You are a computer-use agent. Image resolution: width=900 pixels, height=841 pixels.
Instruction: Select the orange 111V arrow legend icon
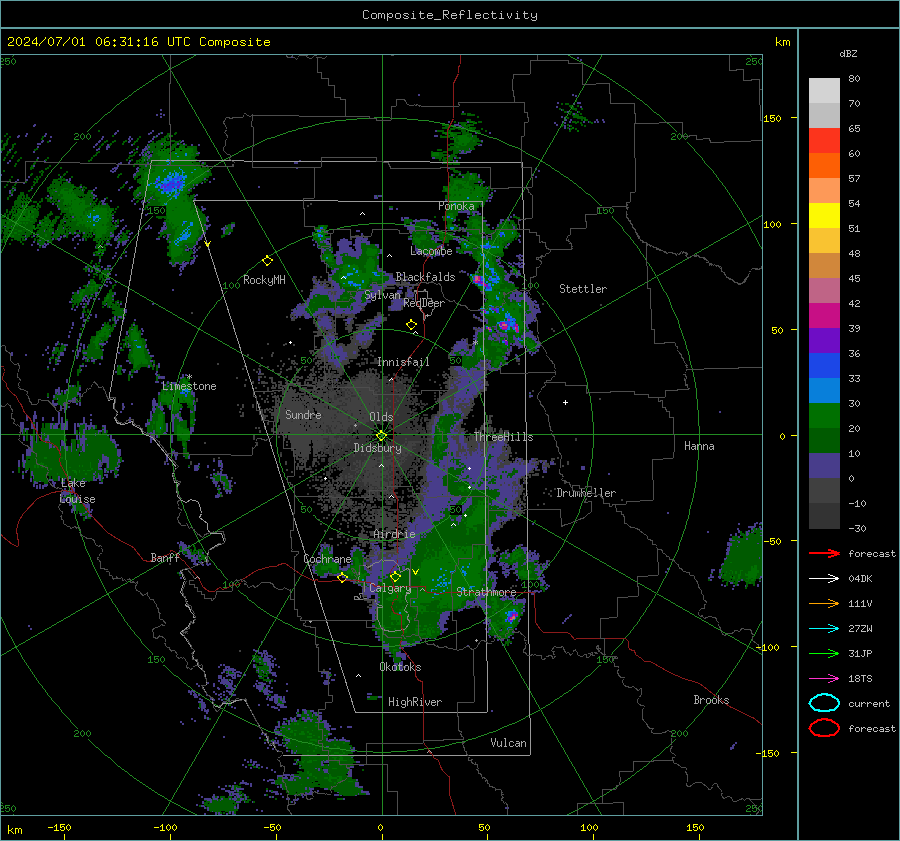coord(824,603)
